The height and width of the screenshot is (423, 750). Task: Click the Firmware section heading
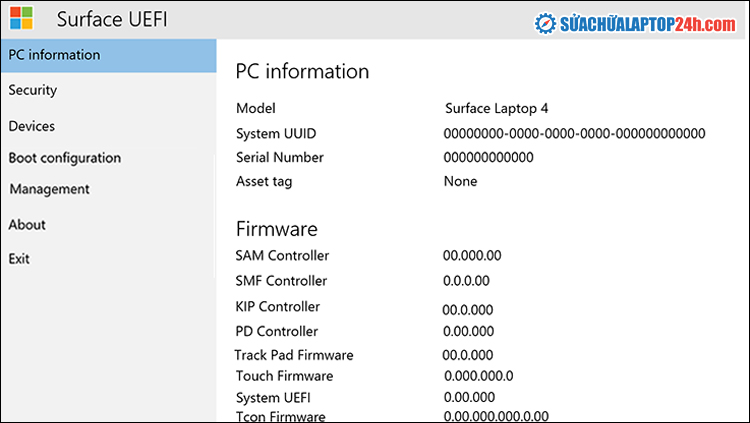[276, 229]
